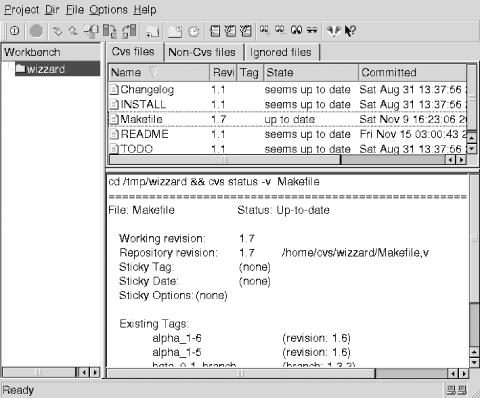The width and height of the screenshot is (481, 398).
Task: Click file list horizontal scrollbar left arrow
Action: 450,160
